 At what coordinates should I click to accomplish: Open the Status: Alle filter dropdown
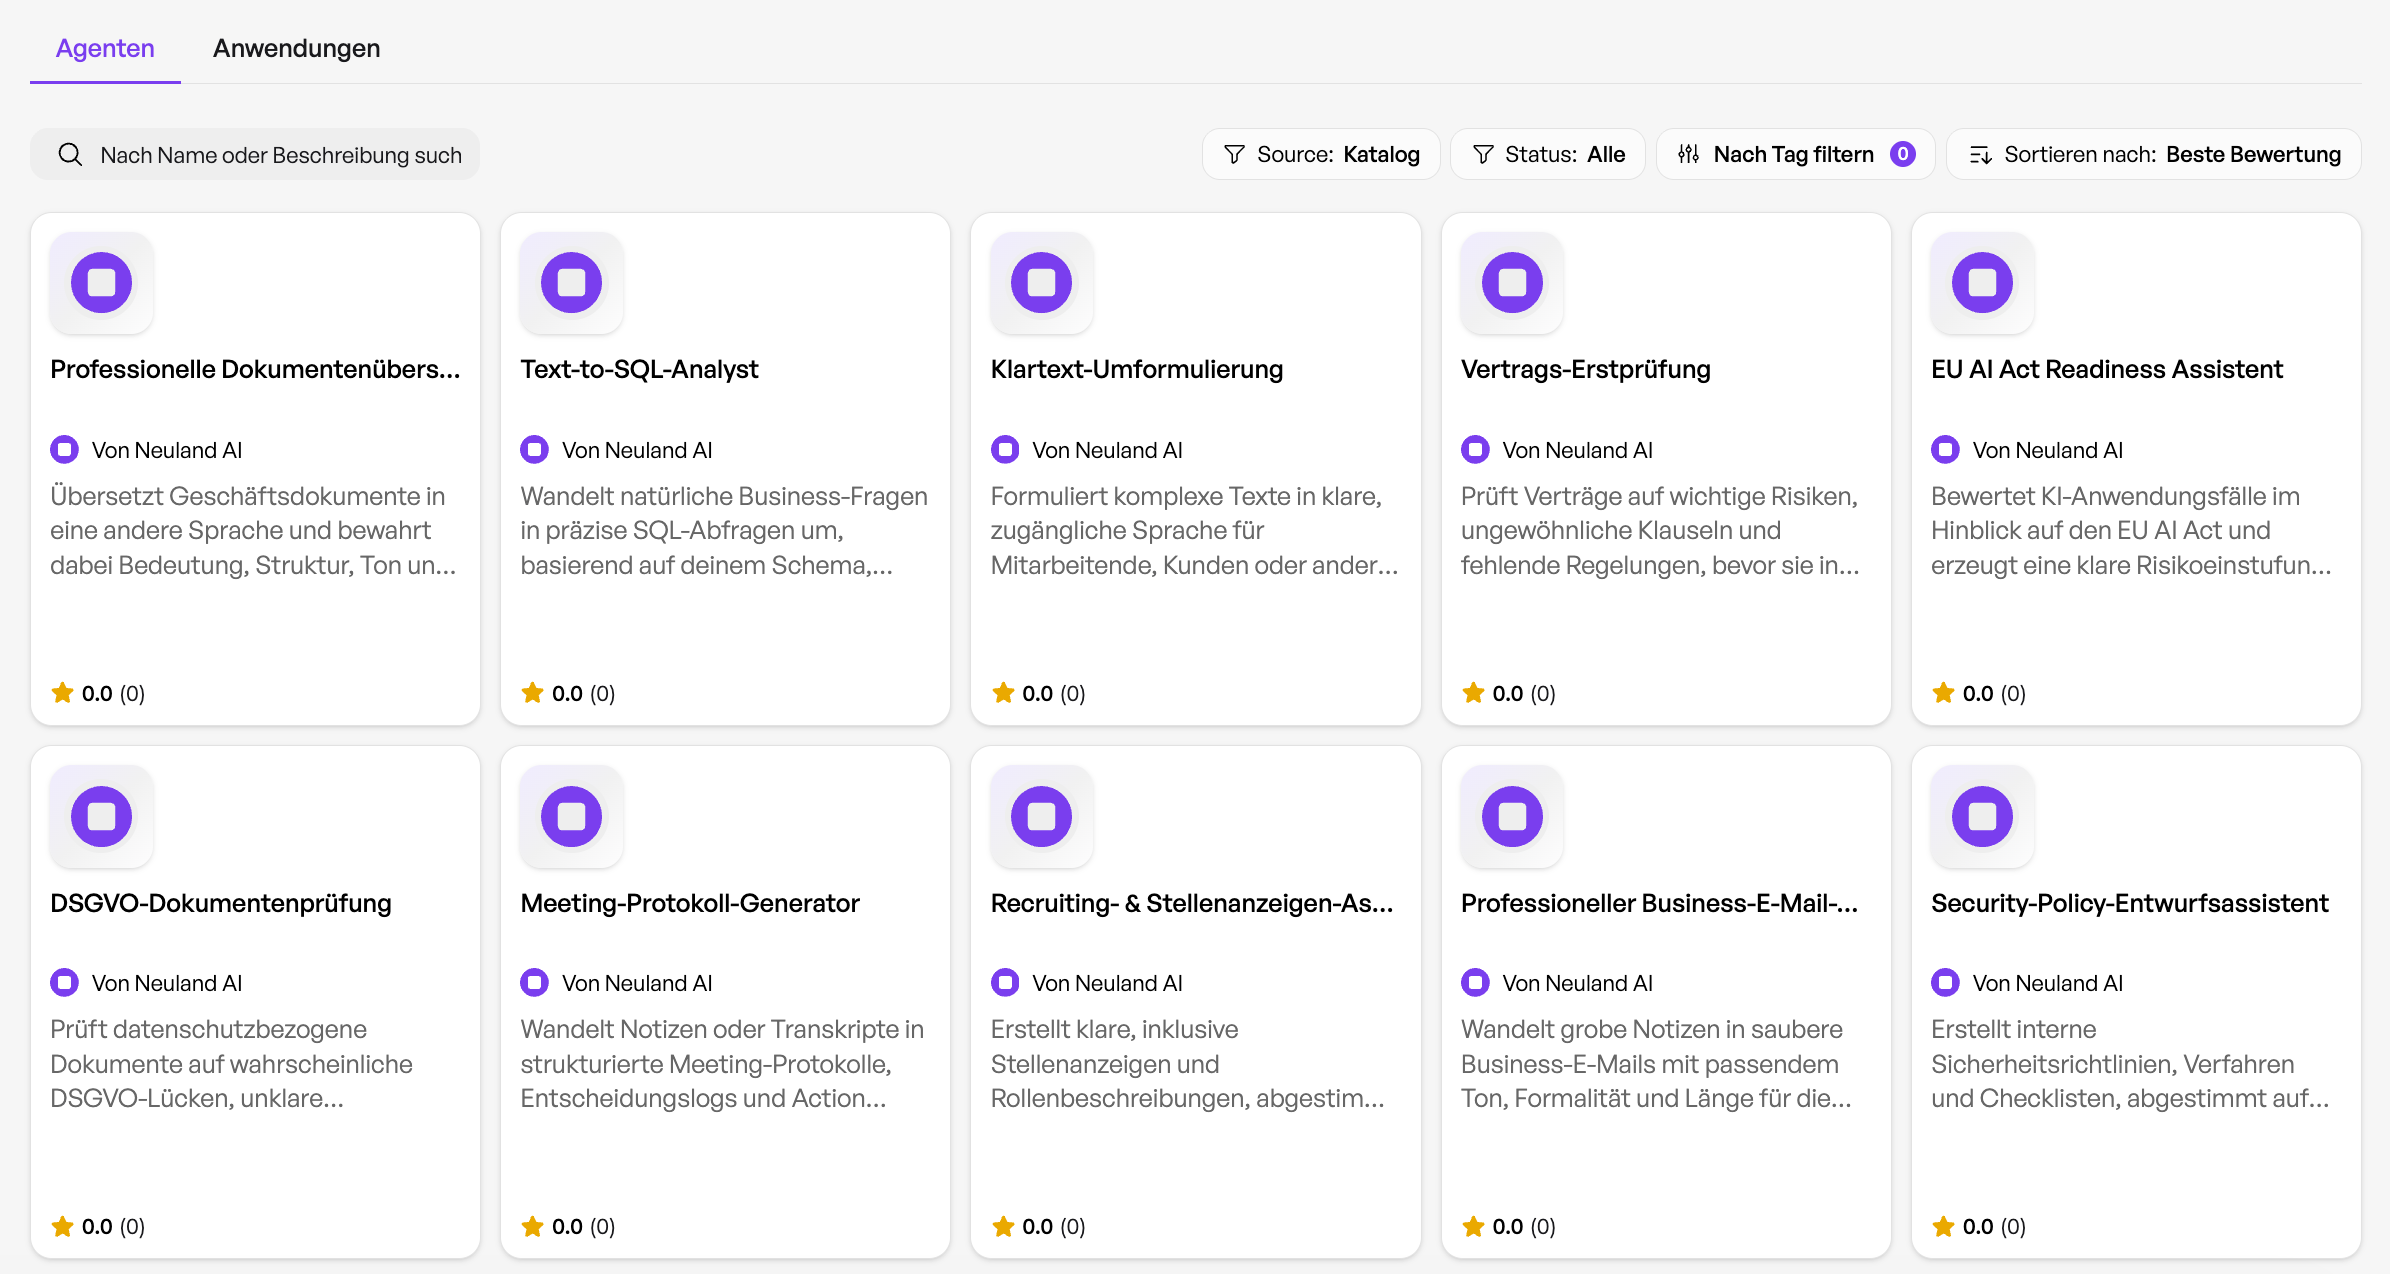coord(1548,154)
